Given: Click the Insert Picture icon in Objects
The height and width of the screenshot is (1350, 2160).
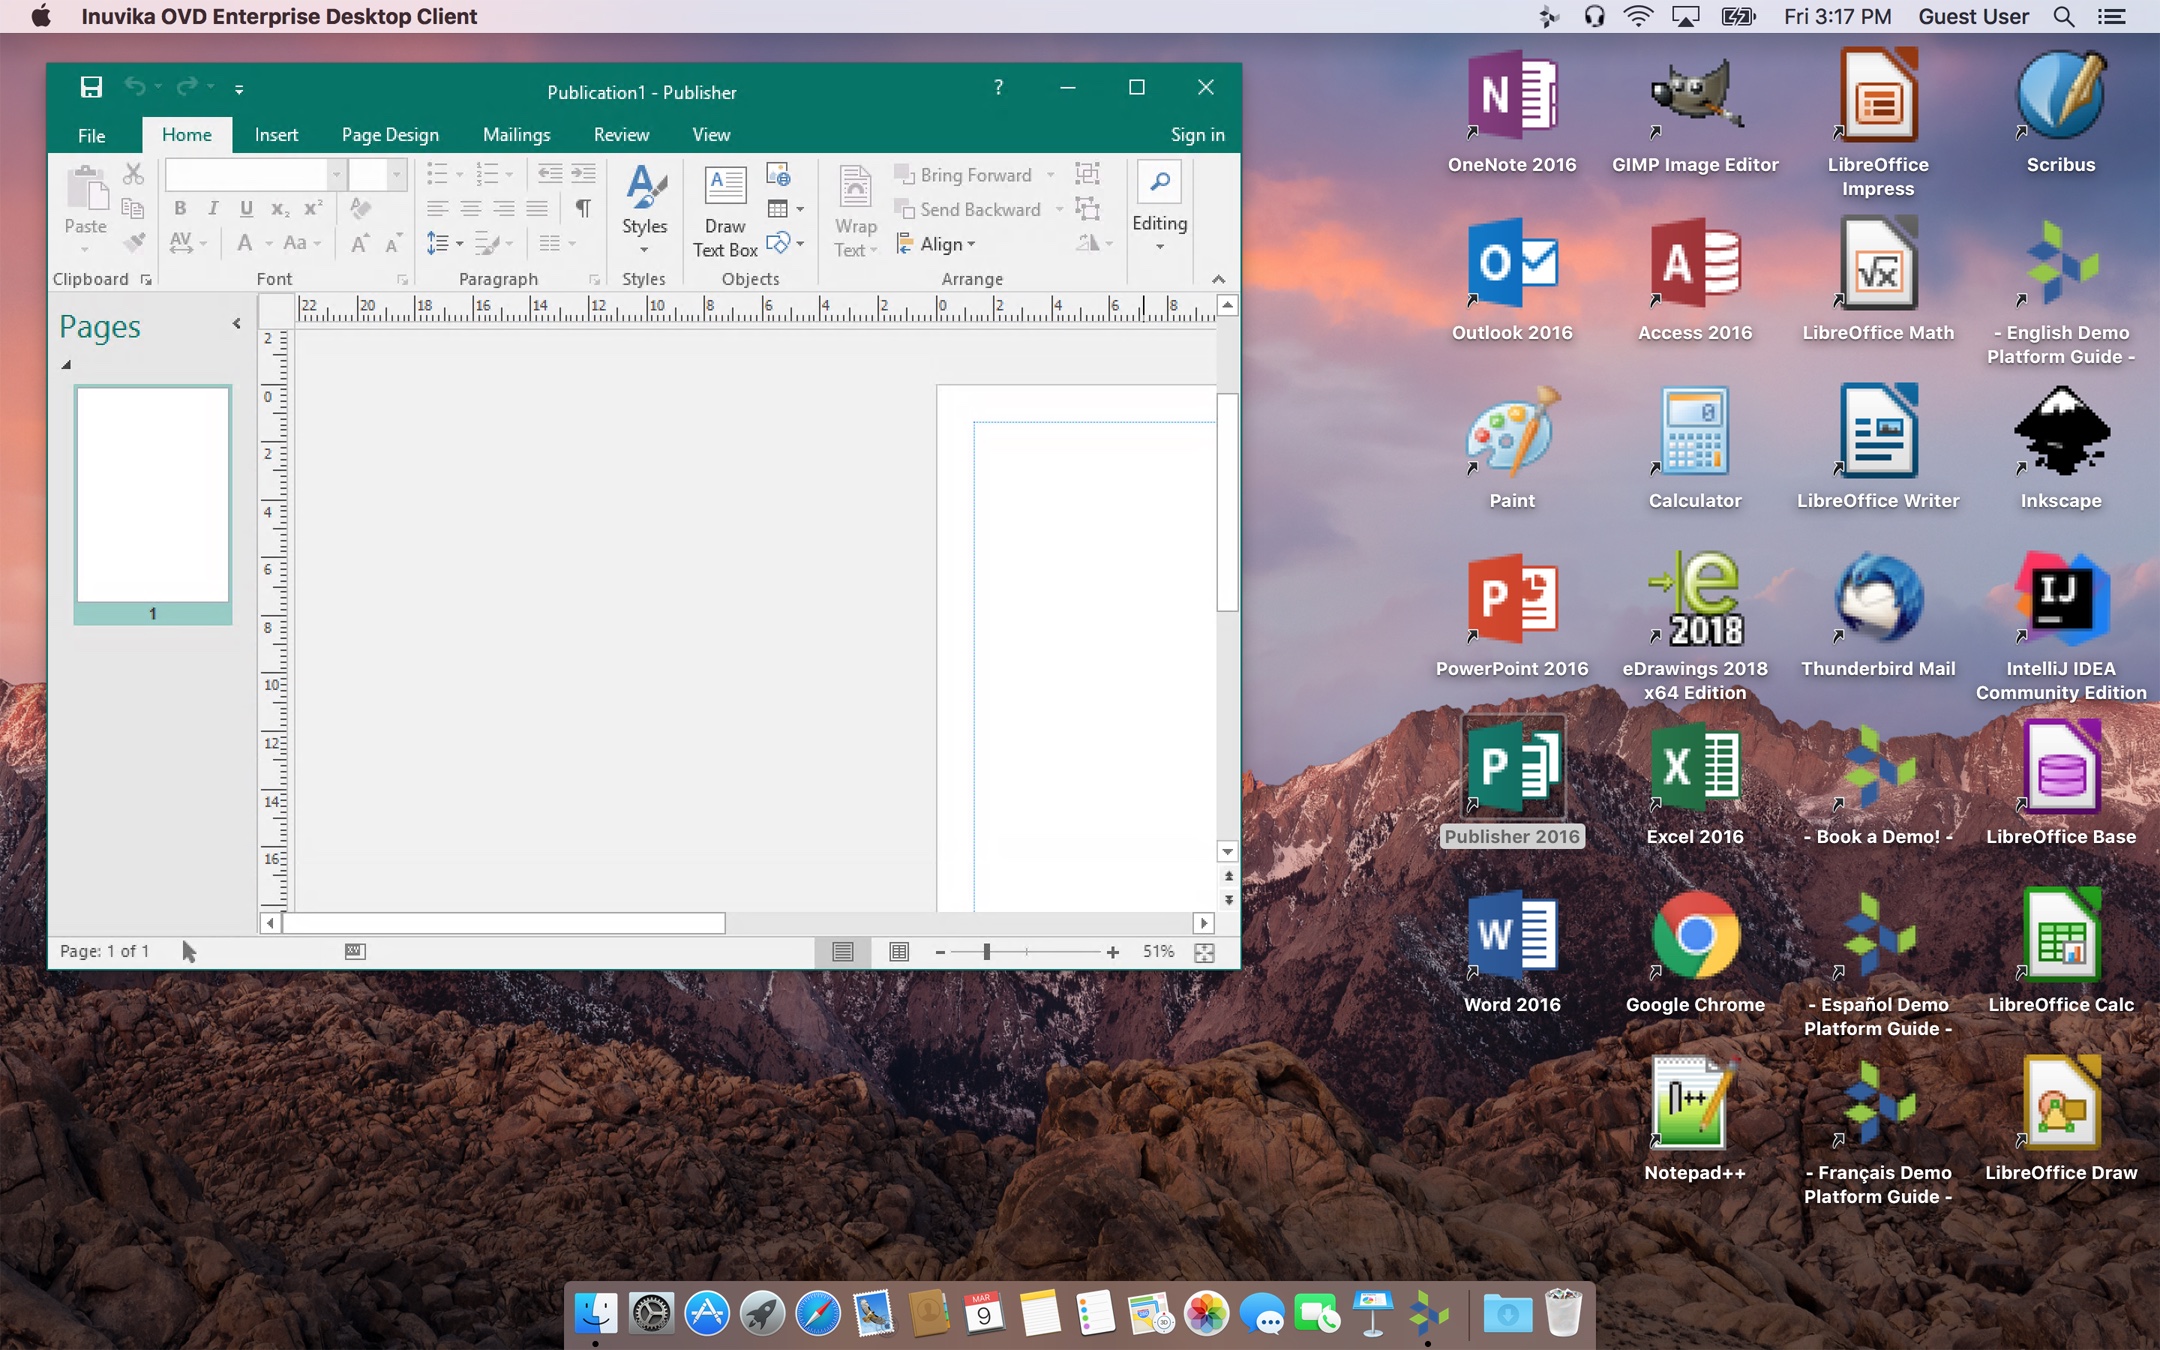Looking at the screenshot, I should pyautogui.click(x=778, y=175).
